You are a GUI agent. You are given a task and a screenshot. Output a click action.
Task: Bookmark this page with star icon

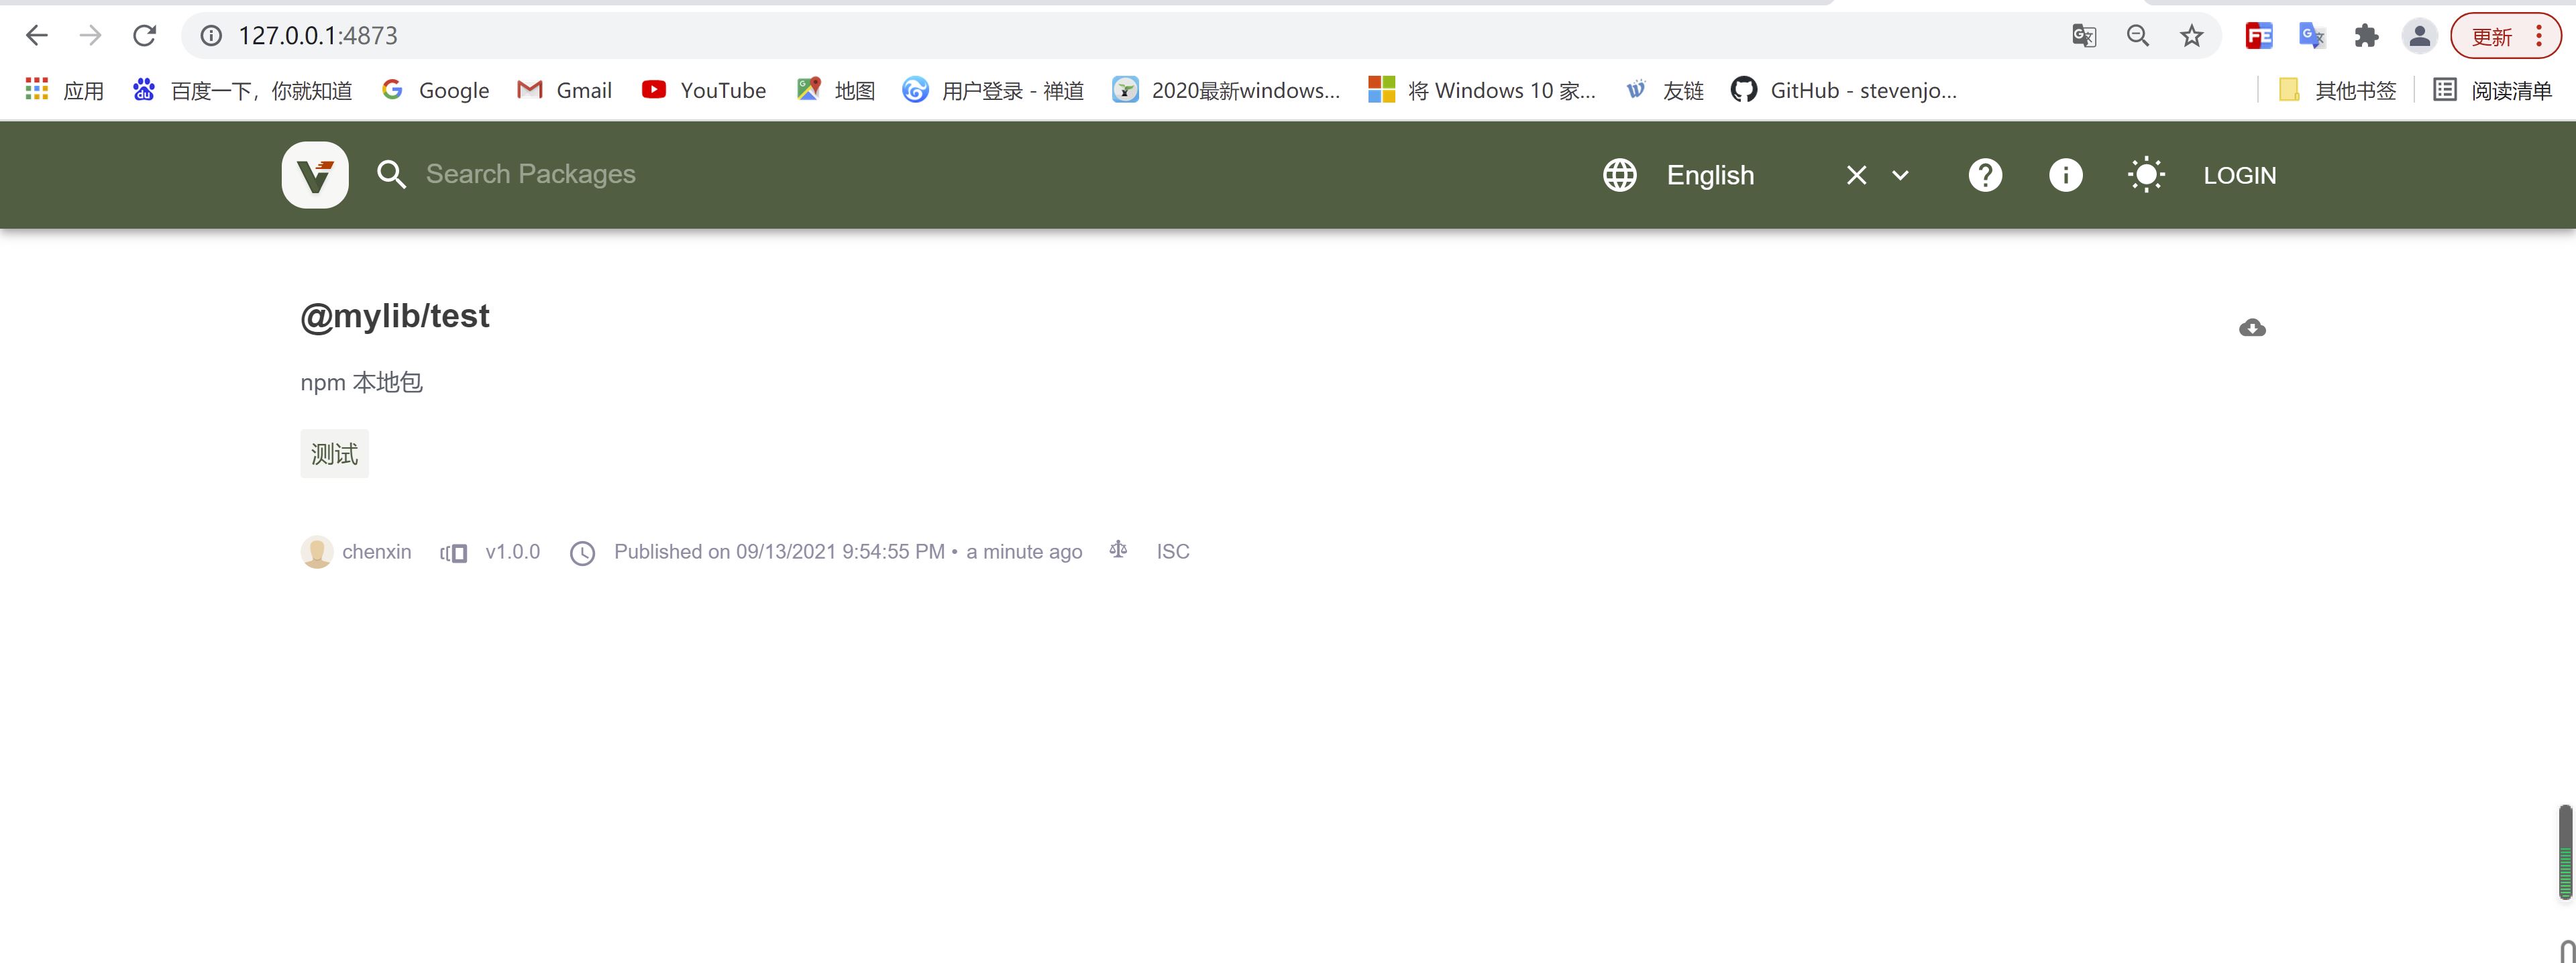[x=2191, y=36]
